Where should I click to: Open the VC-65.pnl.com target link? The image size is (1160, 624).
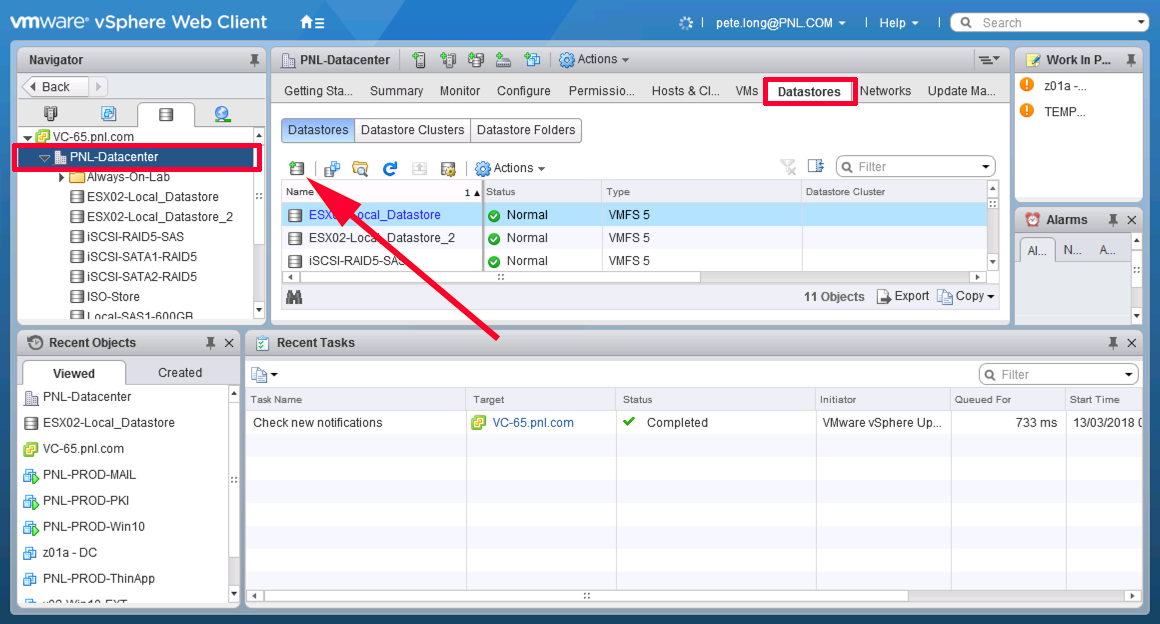click(x=533, y=423)
